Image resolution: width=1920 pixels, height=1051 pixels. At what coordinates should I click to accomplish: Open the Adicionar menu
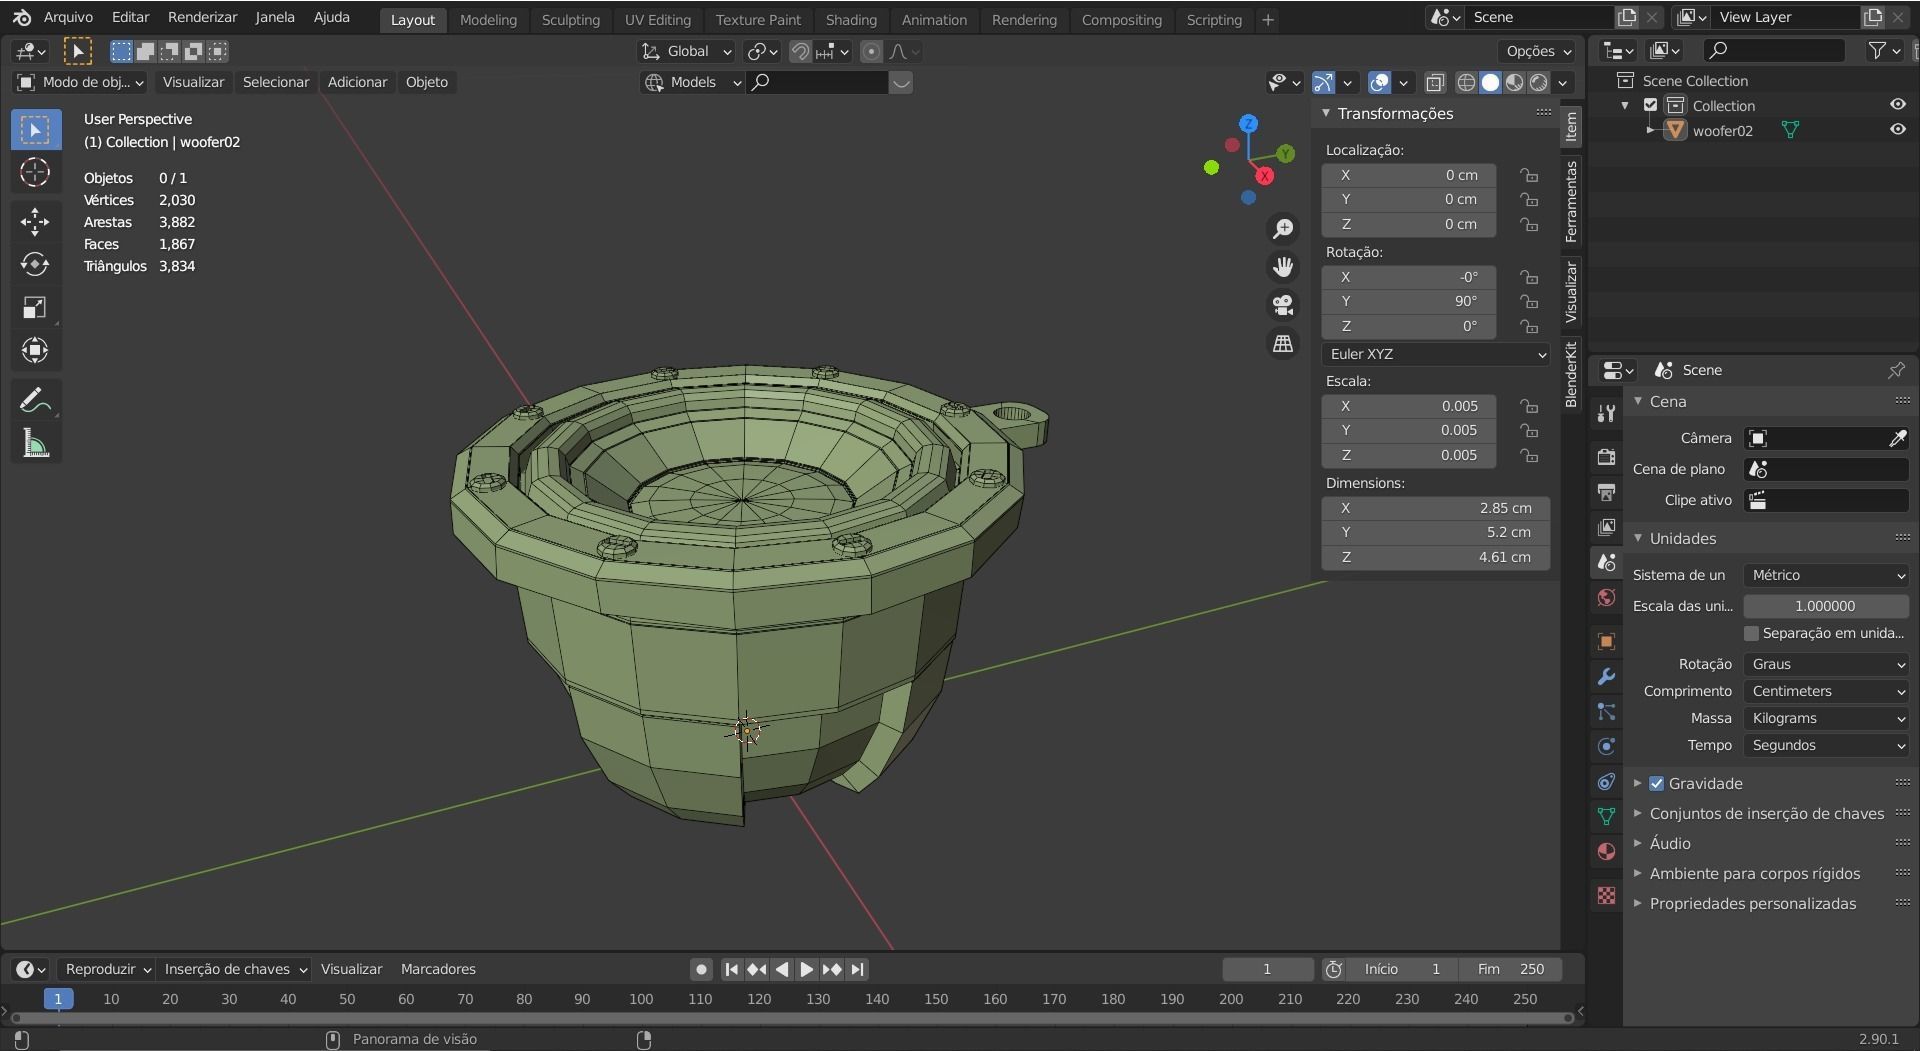point(357,82)
